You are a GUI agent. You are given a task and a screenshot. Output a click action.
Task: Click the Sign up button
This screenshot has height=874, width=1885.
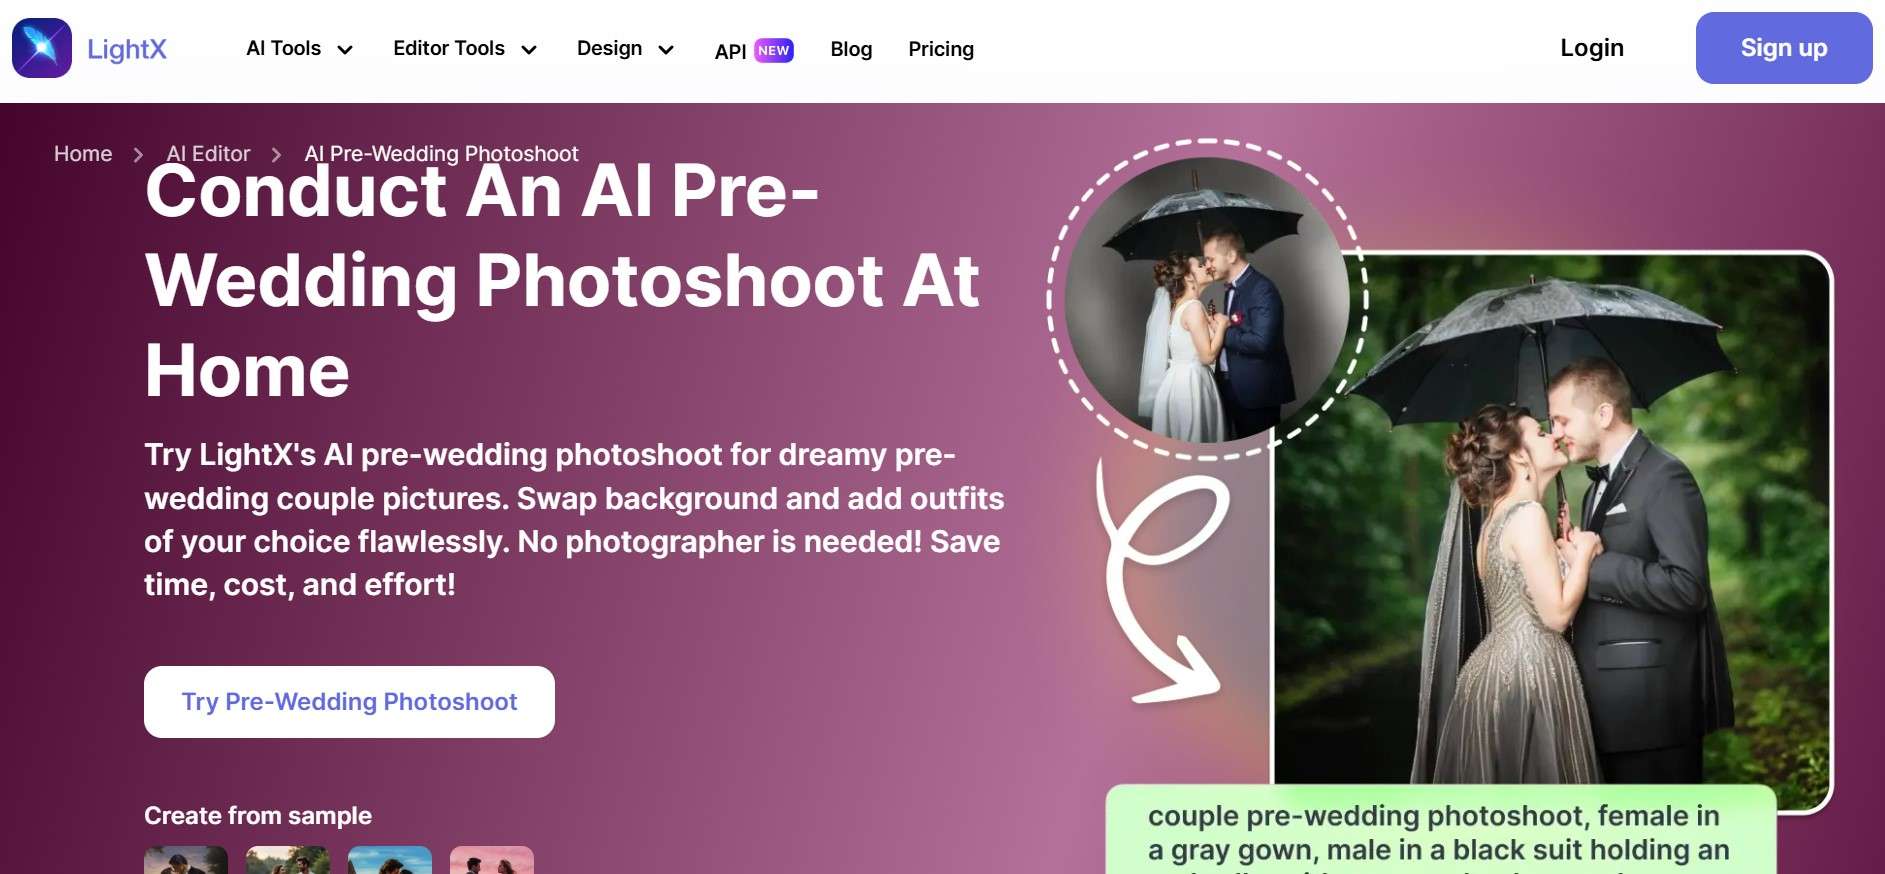(1784, 48)
